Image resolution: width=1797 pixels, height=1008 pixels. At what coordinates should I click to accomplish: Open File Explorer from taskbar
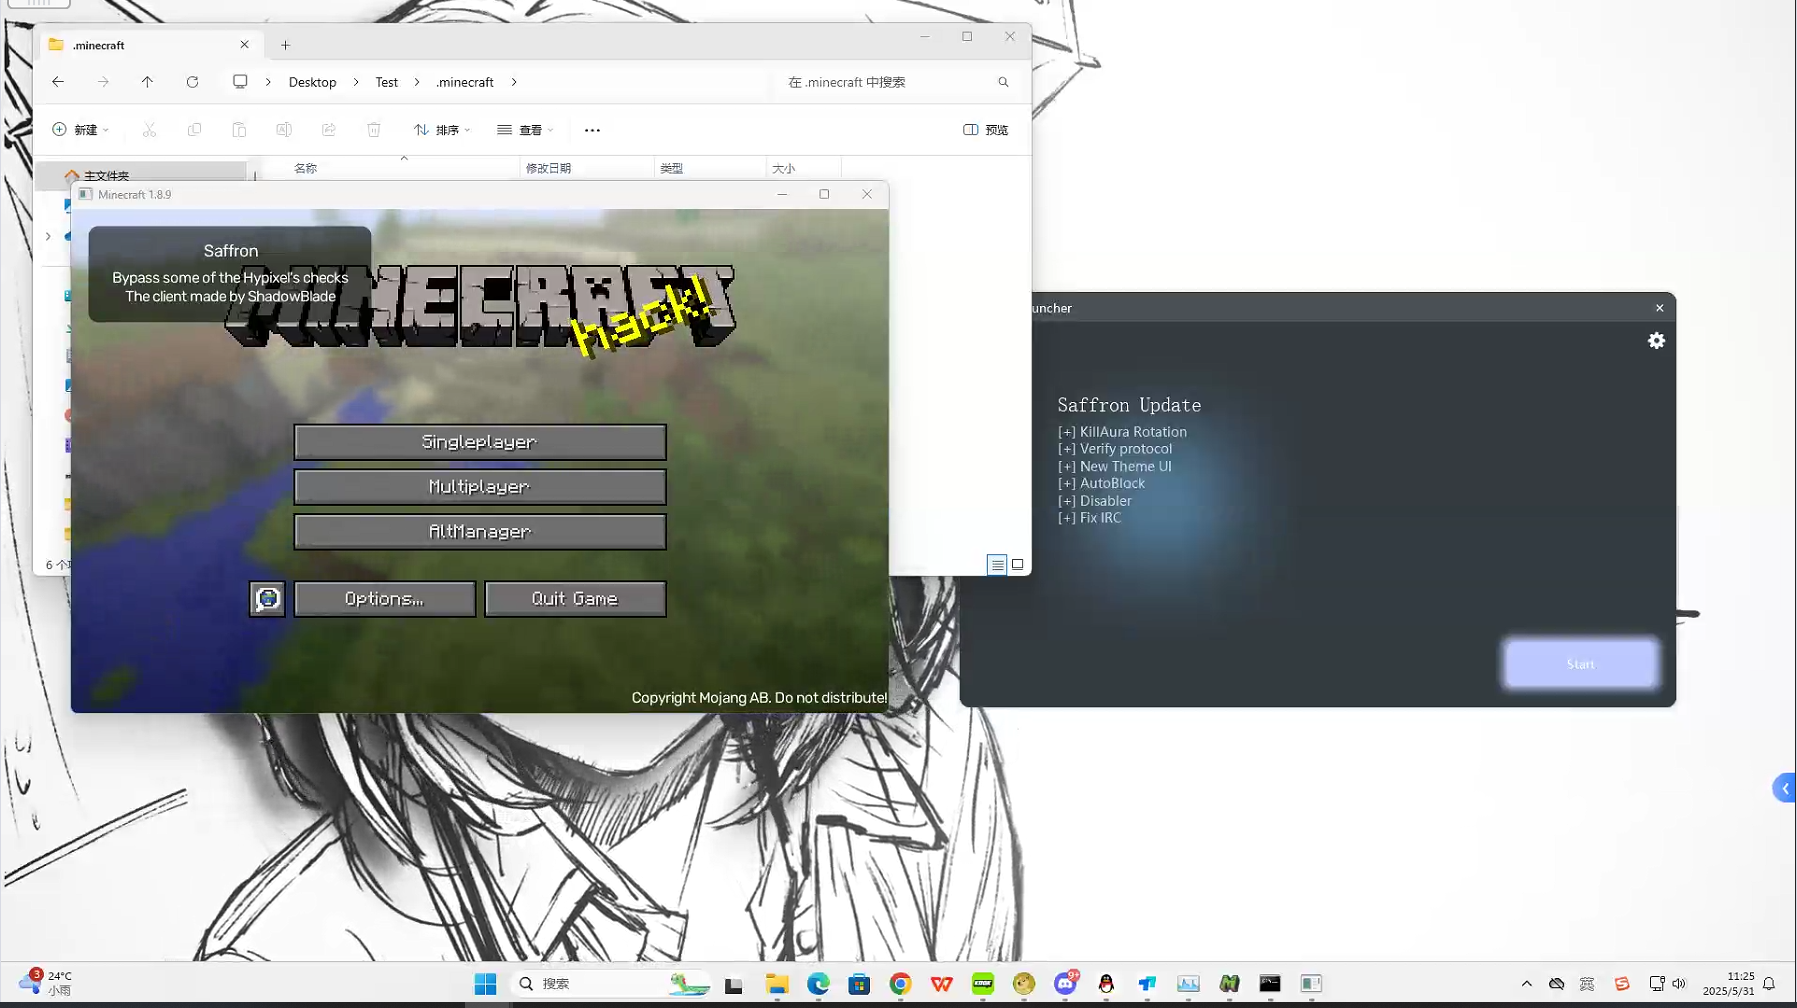[777, 984]
